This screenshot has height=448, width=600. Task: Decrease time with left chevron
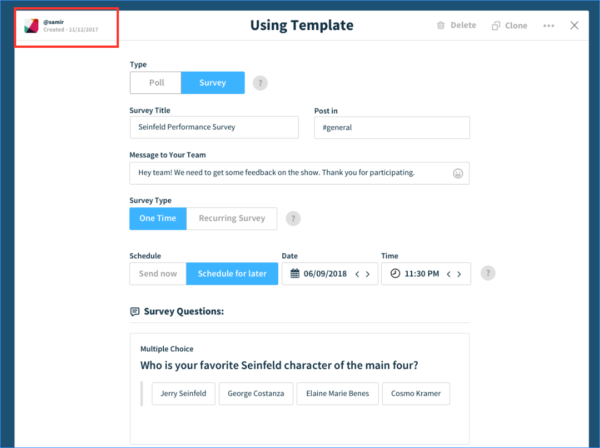(x=448, y=274)
